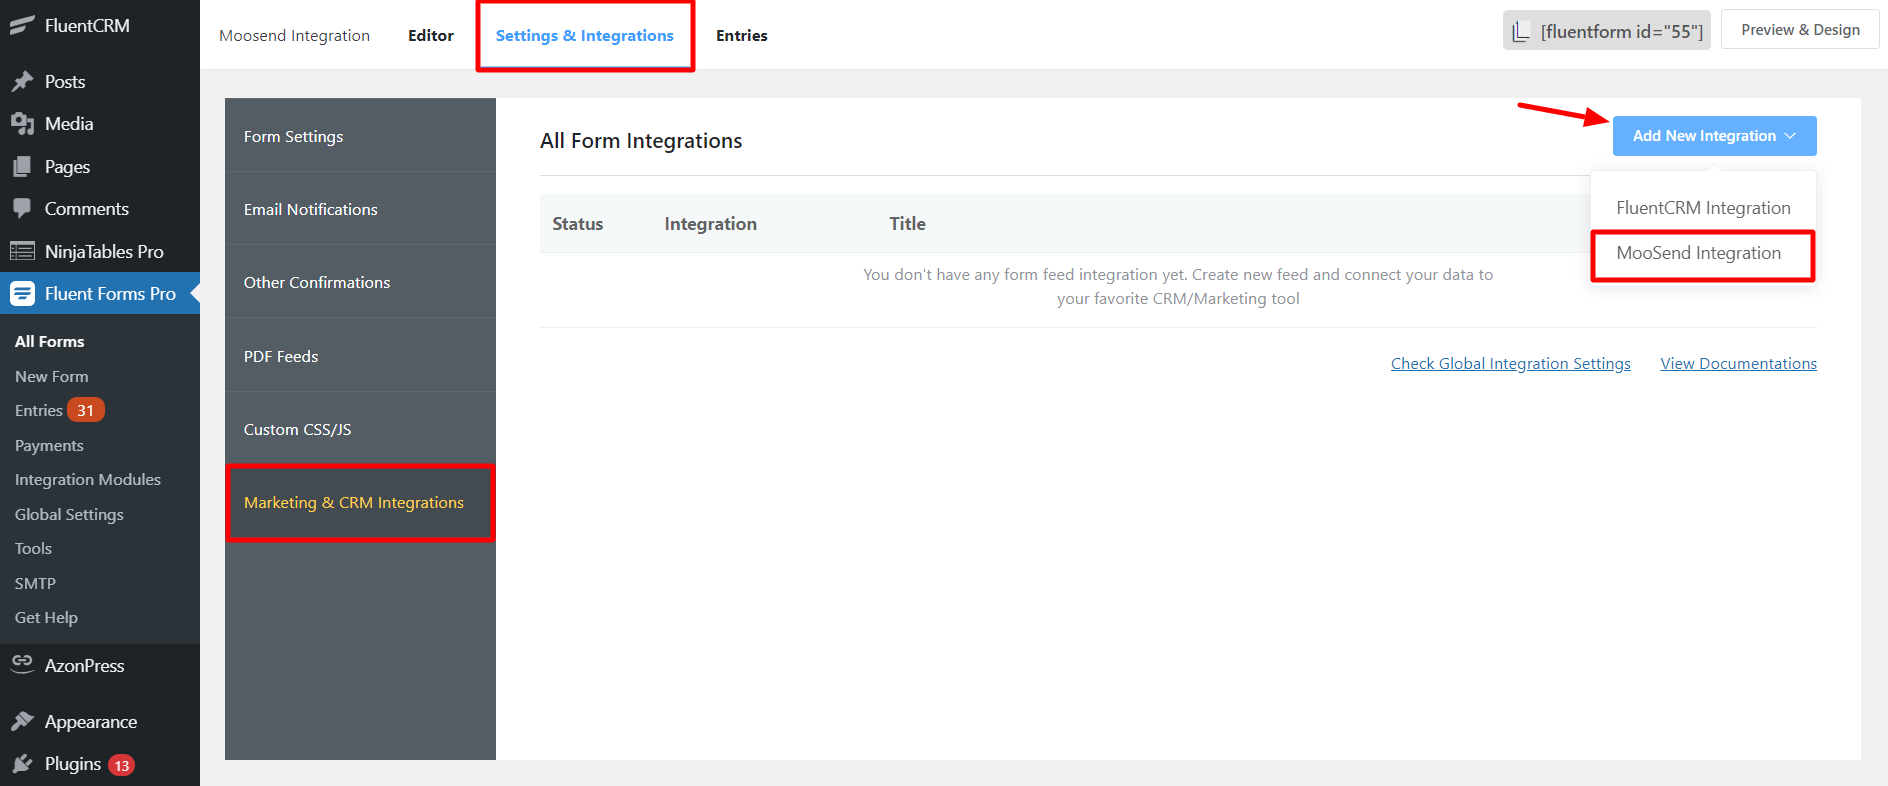
Task: Click the Plugins update badge 13
Action: [x=121, y=765]
